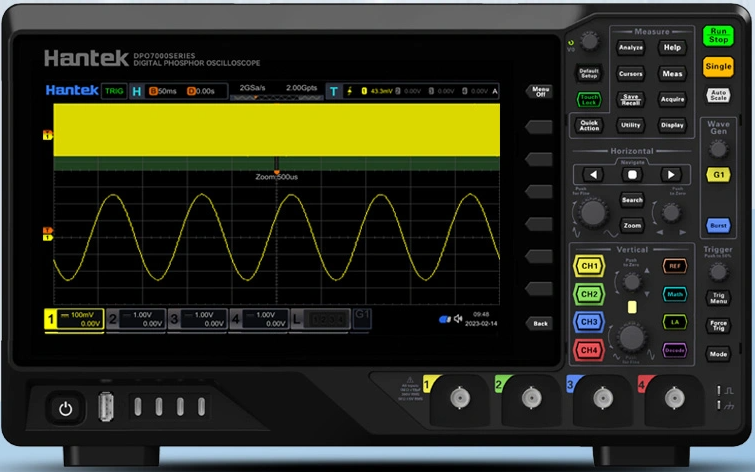Toggle the Zoom key in Horizontal
This screenshot has height=472, width=755.
tap(632, 225)
